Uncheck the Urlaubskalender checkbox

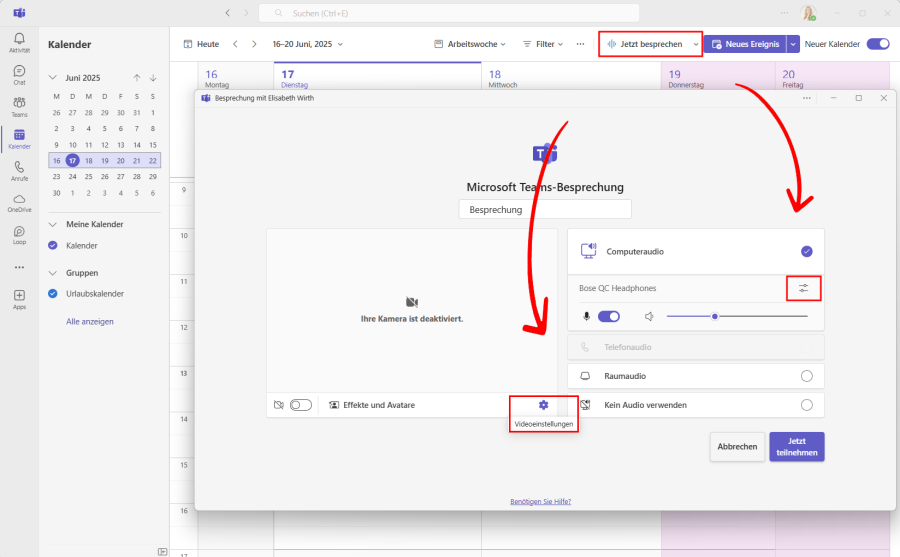click(53, 293)
